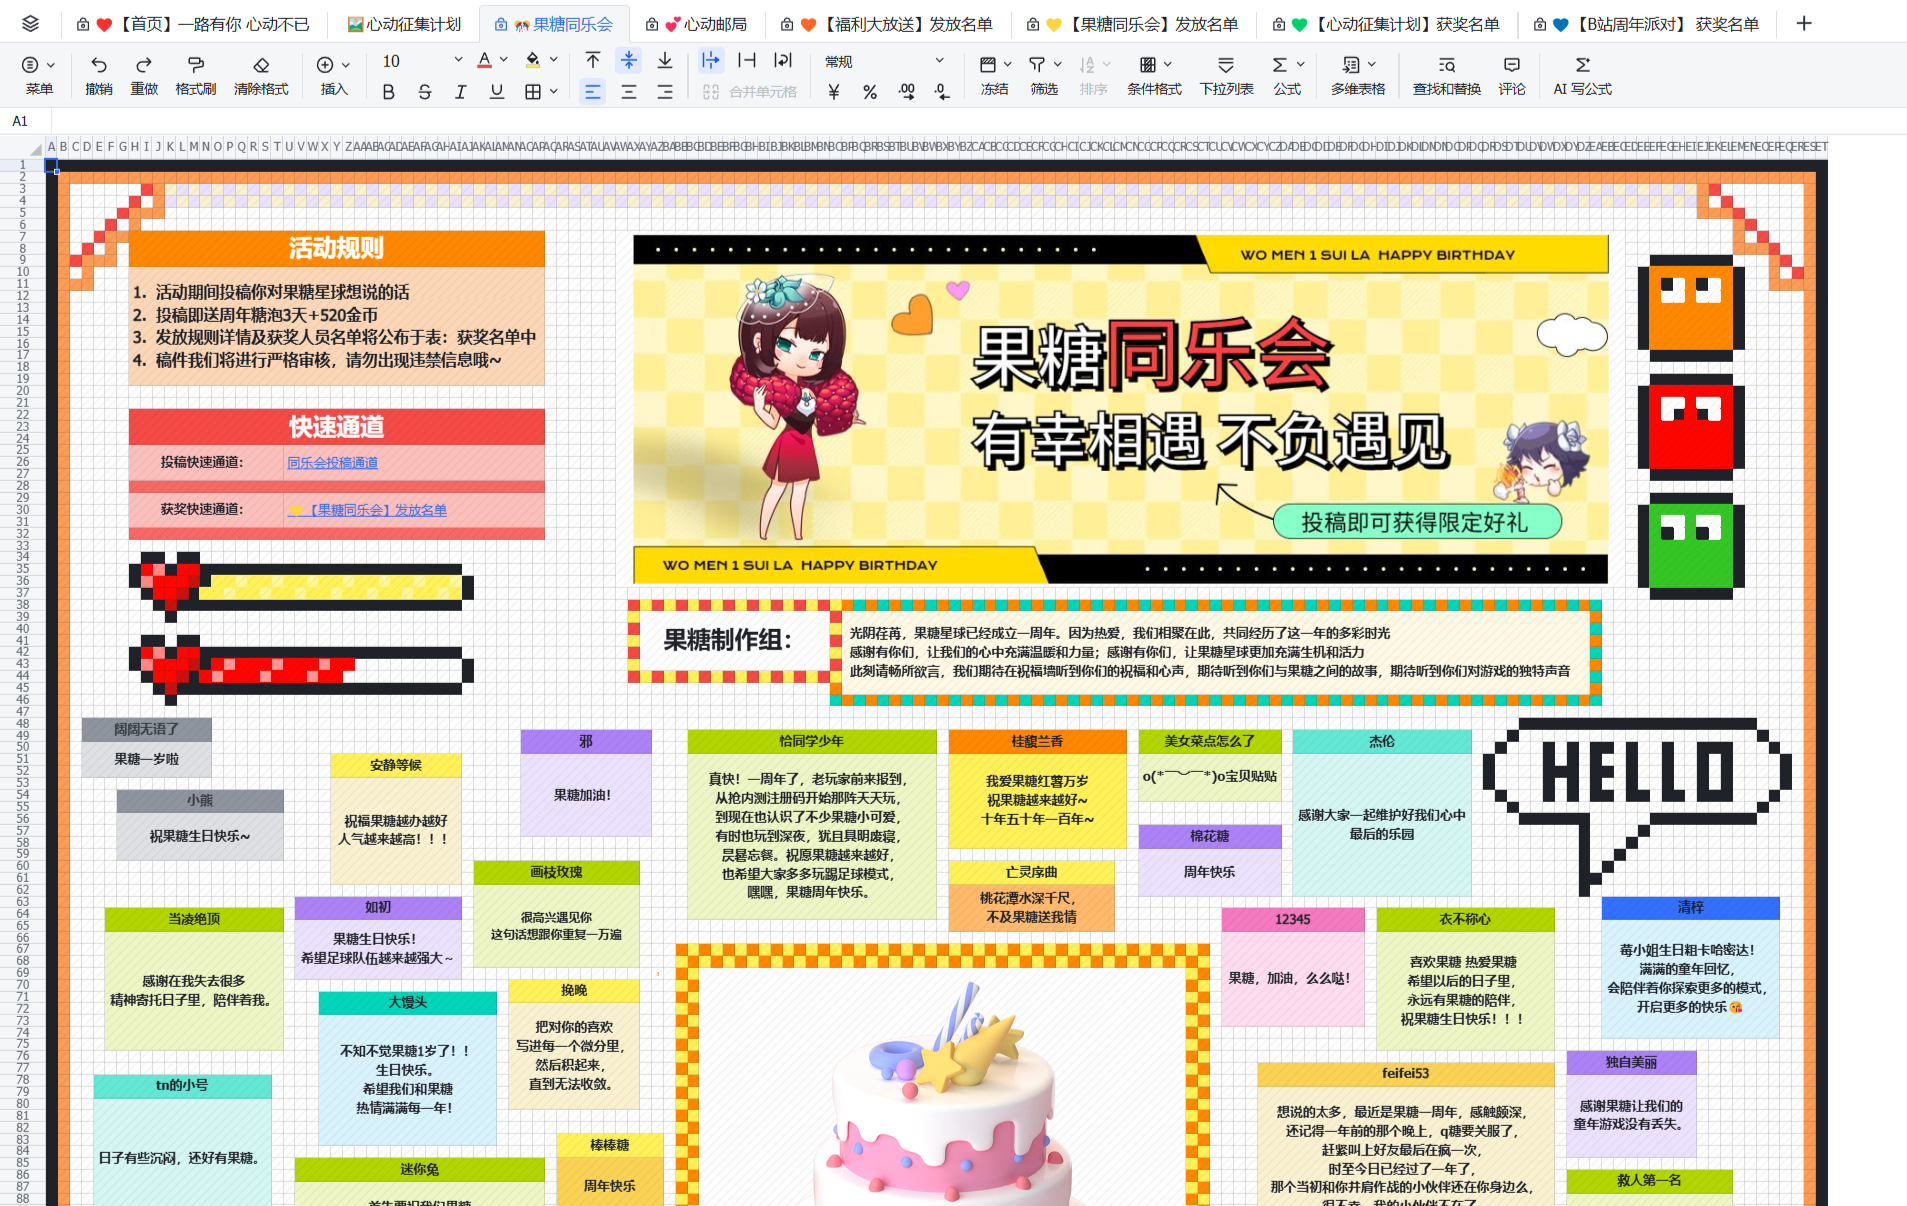Open find and replace (查找和替换)
This screenshot has height=1206, width=1907.
(x=1446, y=65)
